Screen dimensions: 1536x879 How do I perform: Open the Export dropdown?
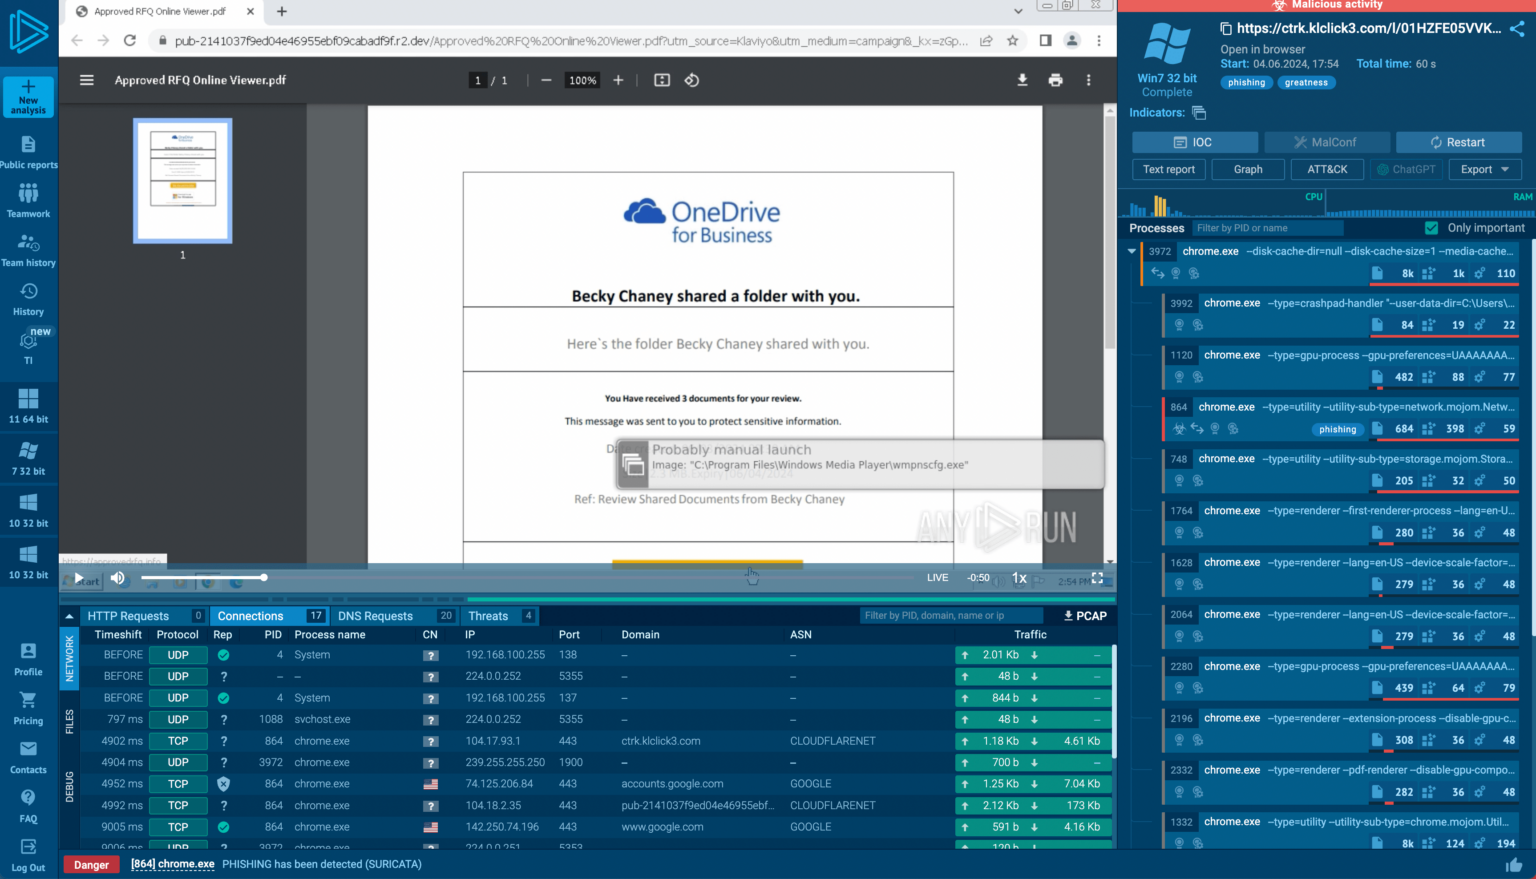click(x=1484, y=169)
